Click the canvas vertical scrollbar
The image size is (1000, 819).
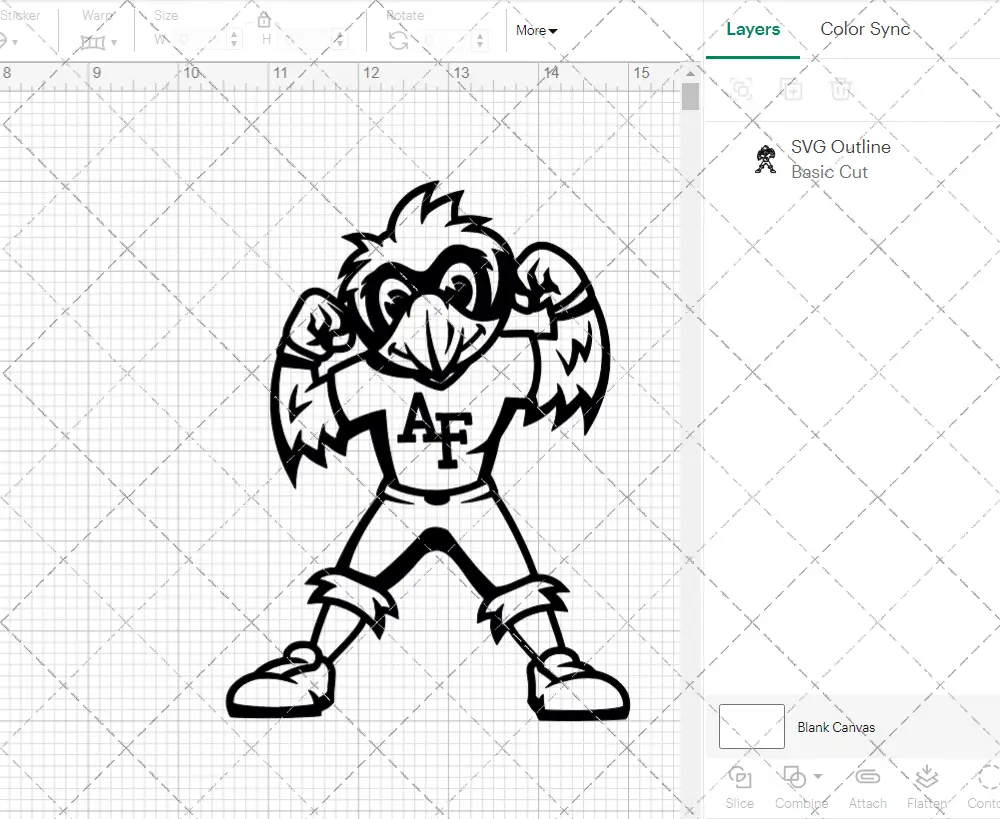tap(690, 97)
